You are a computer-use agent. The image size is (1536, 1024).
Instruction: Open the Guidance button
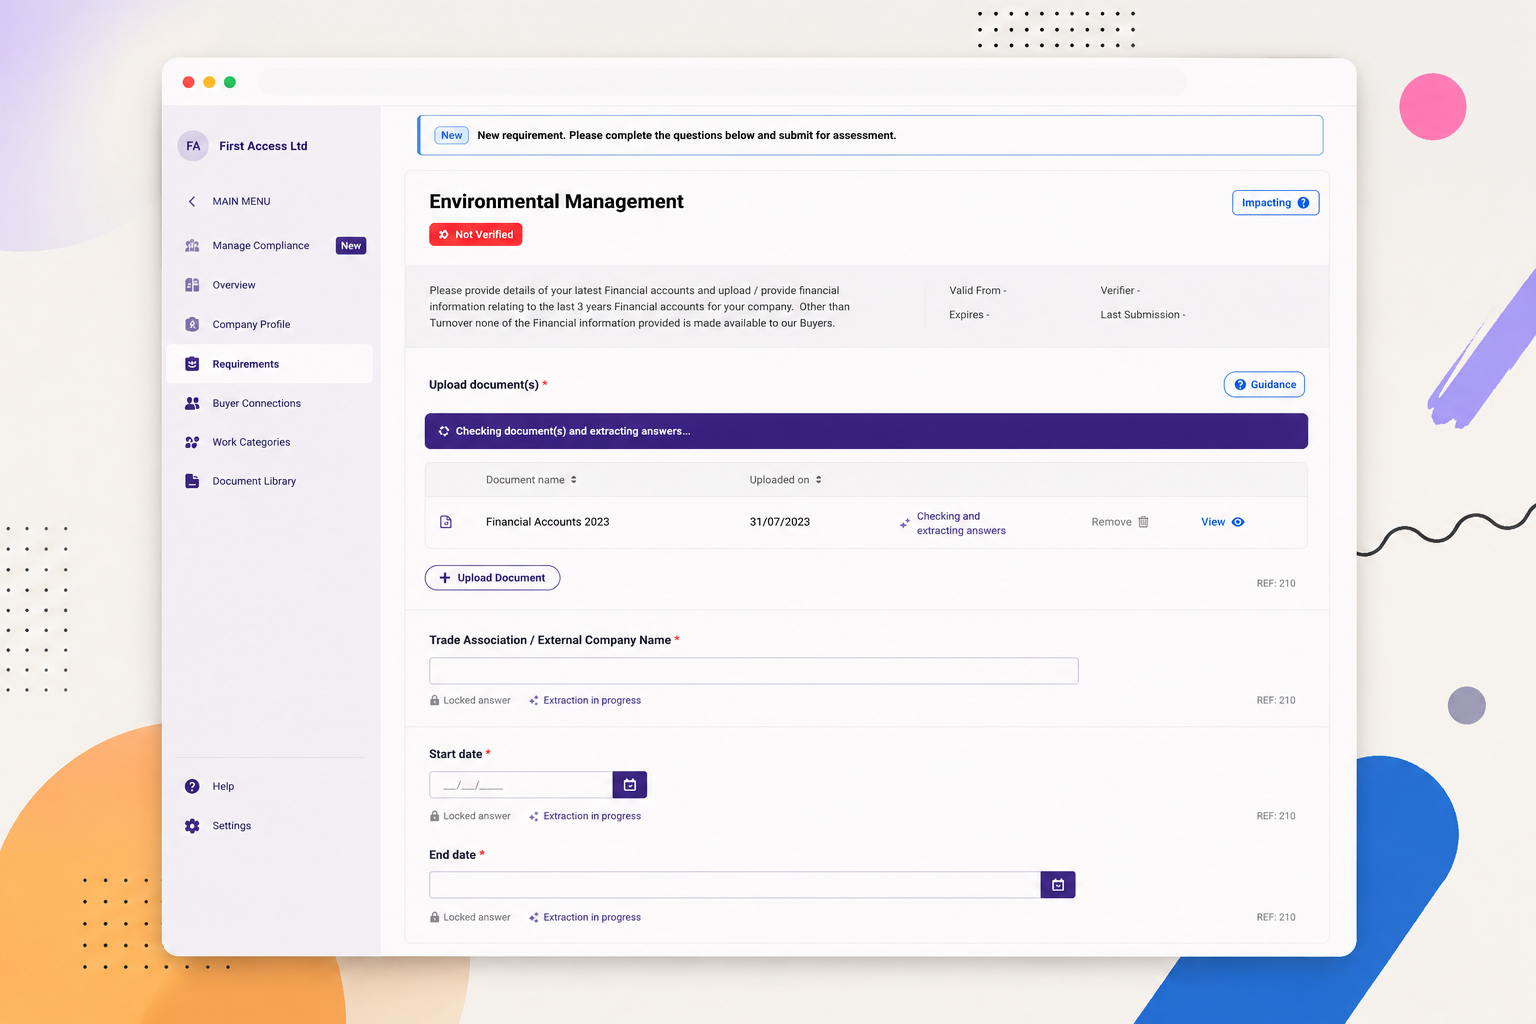point(1264,385)
